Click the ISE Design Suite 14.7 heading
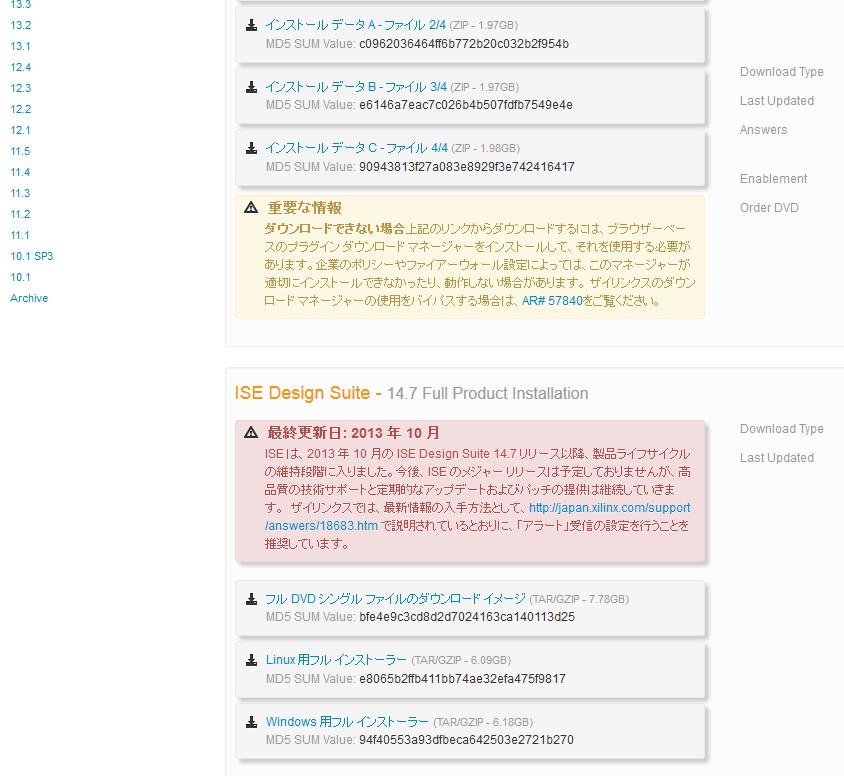844x776 pixels. pyautogui.click(x=411, y=393)
